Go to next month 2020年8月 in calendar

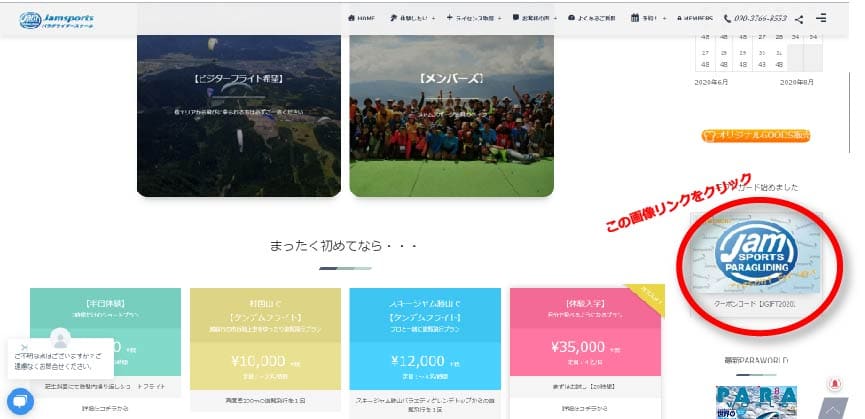click(797, 82)
